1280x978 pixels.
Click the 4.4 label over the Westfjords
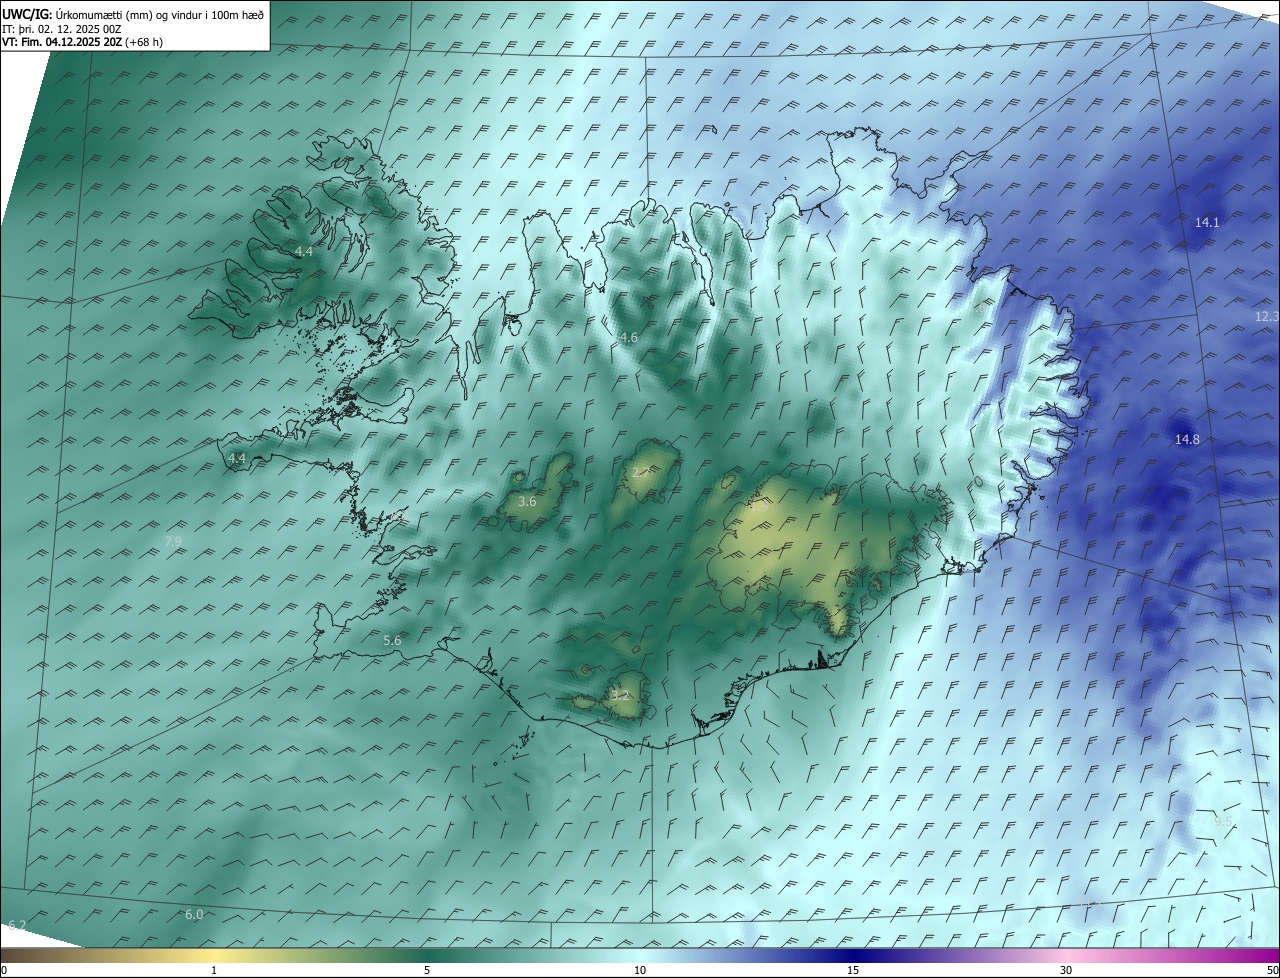point(304,252)
